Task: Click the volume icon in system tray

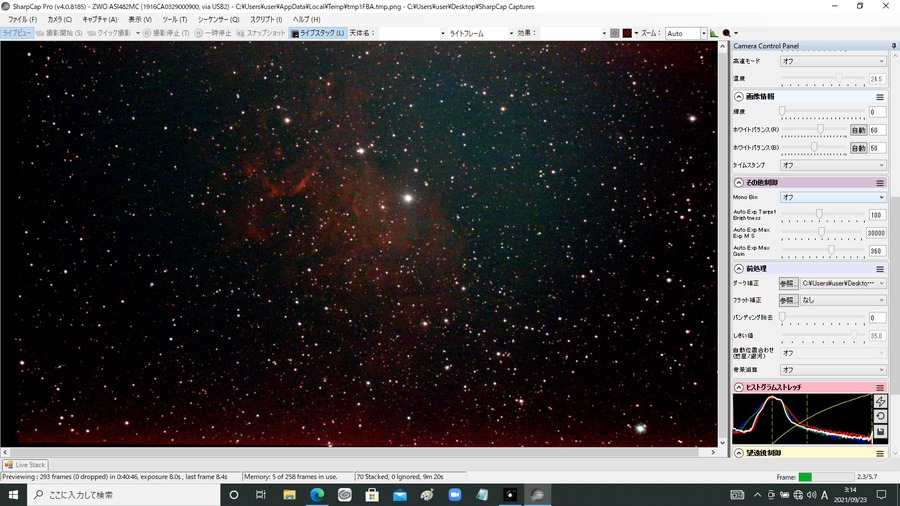Action: pos(811,495)
